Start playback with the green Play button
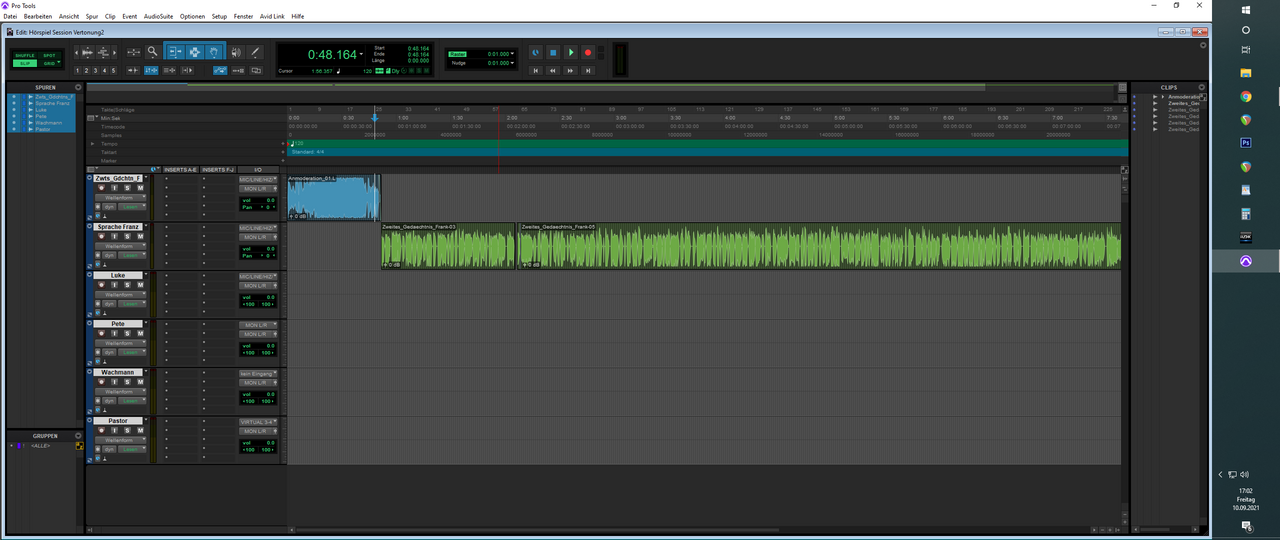Viewport: 1280px width, 540px height. tap(571, 52)
